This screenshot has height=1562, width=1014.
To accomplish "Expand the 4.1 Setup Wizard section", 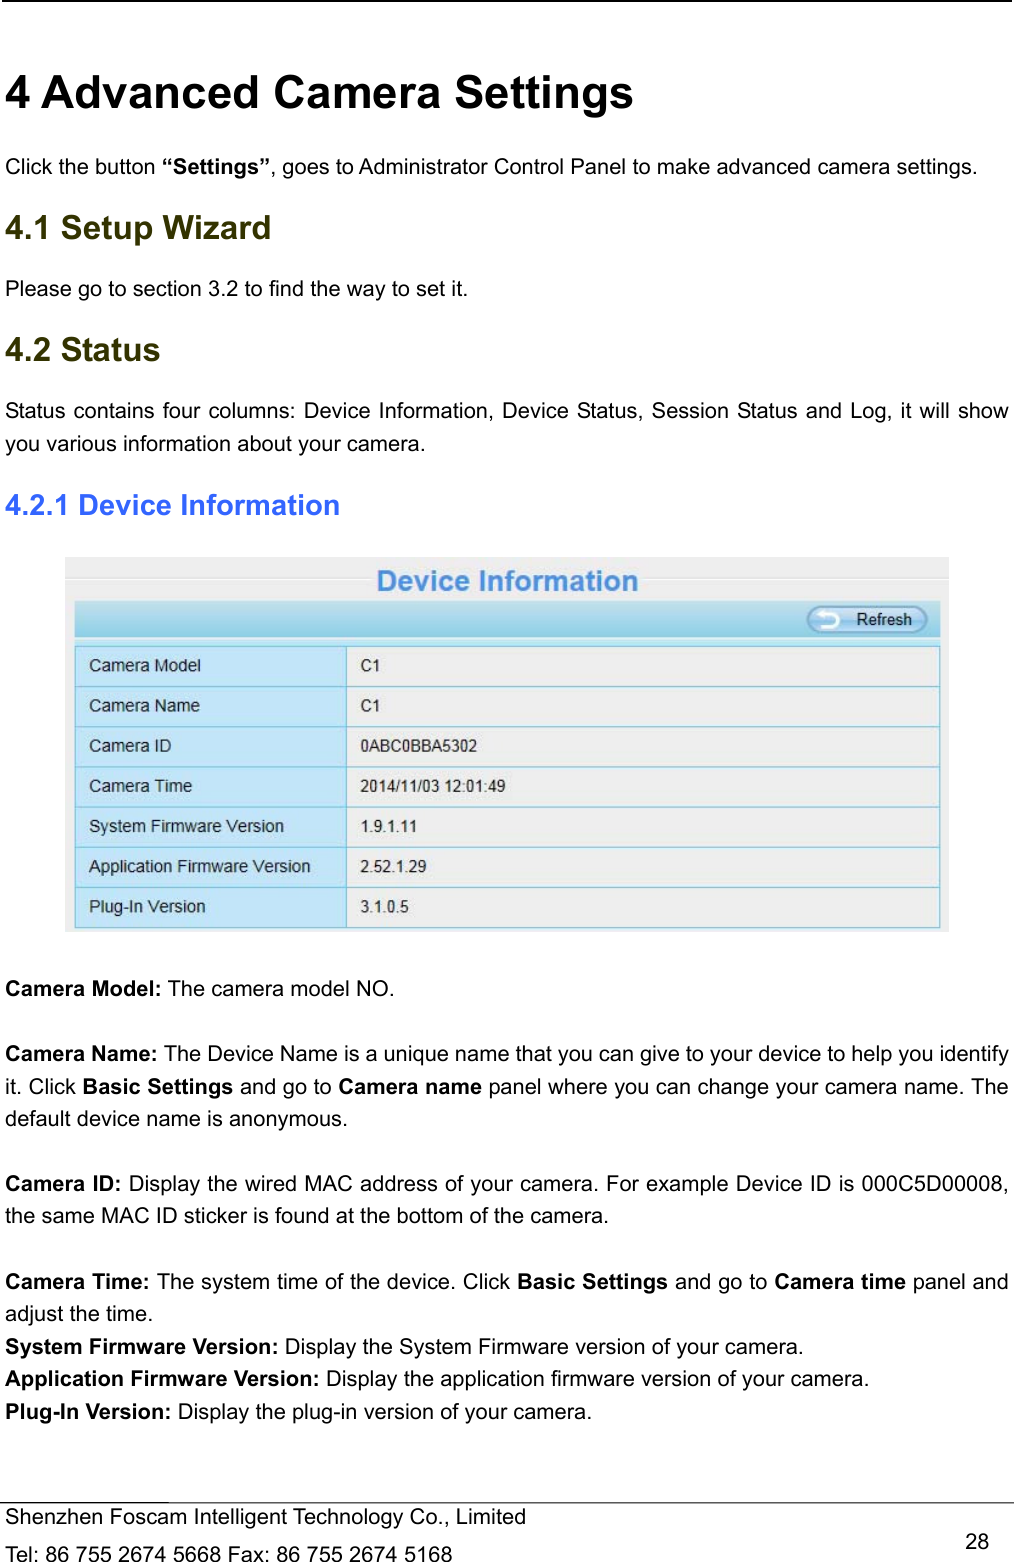I will 137,229.
